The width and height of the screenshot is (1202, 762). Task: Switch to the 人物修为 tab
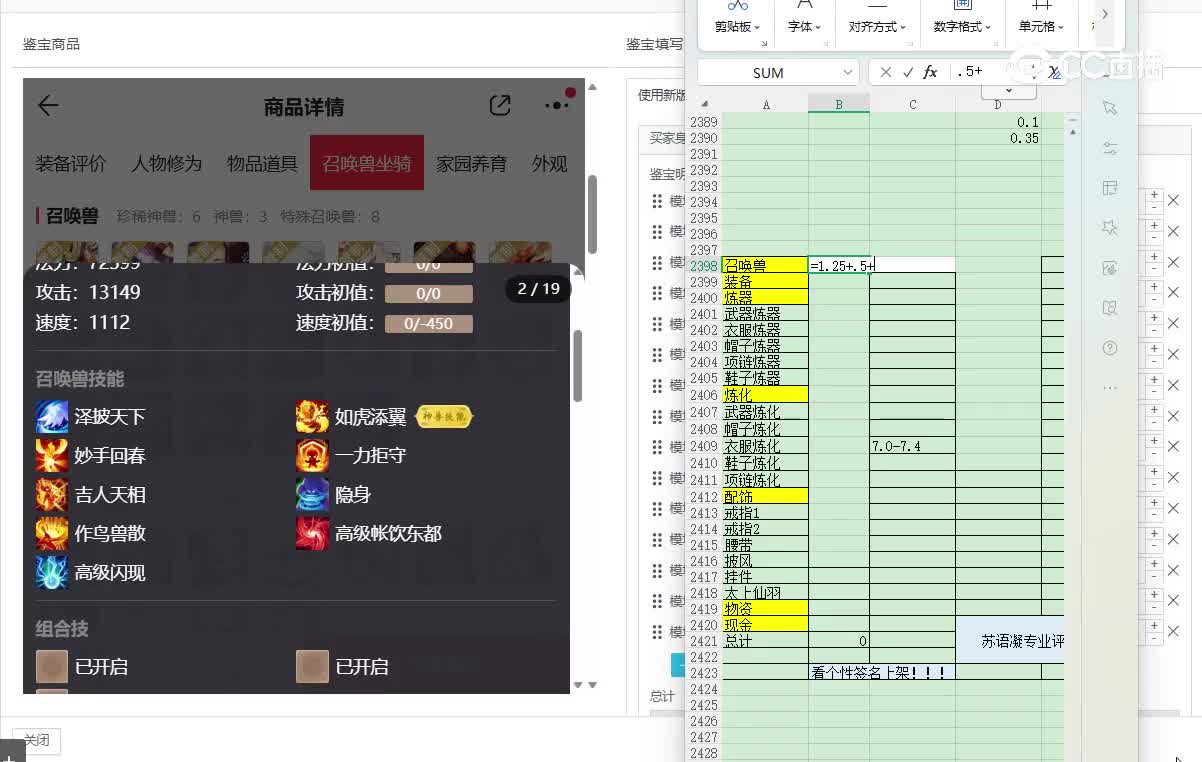[166, 163]
